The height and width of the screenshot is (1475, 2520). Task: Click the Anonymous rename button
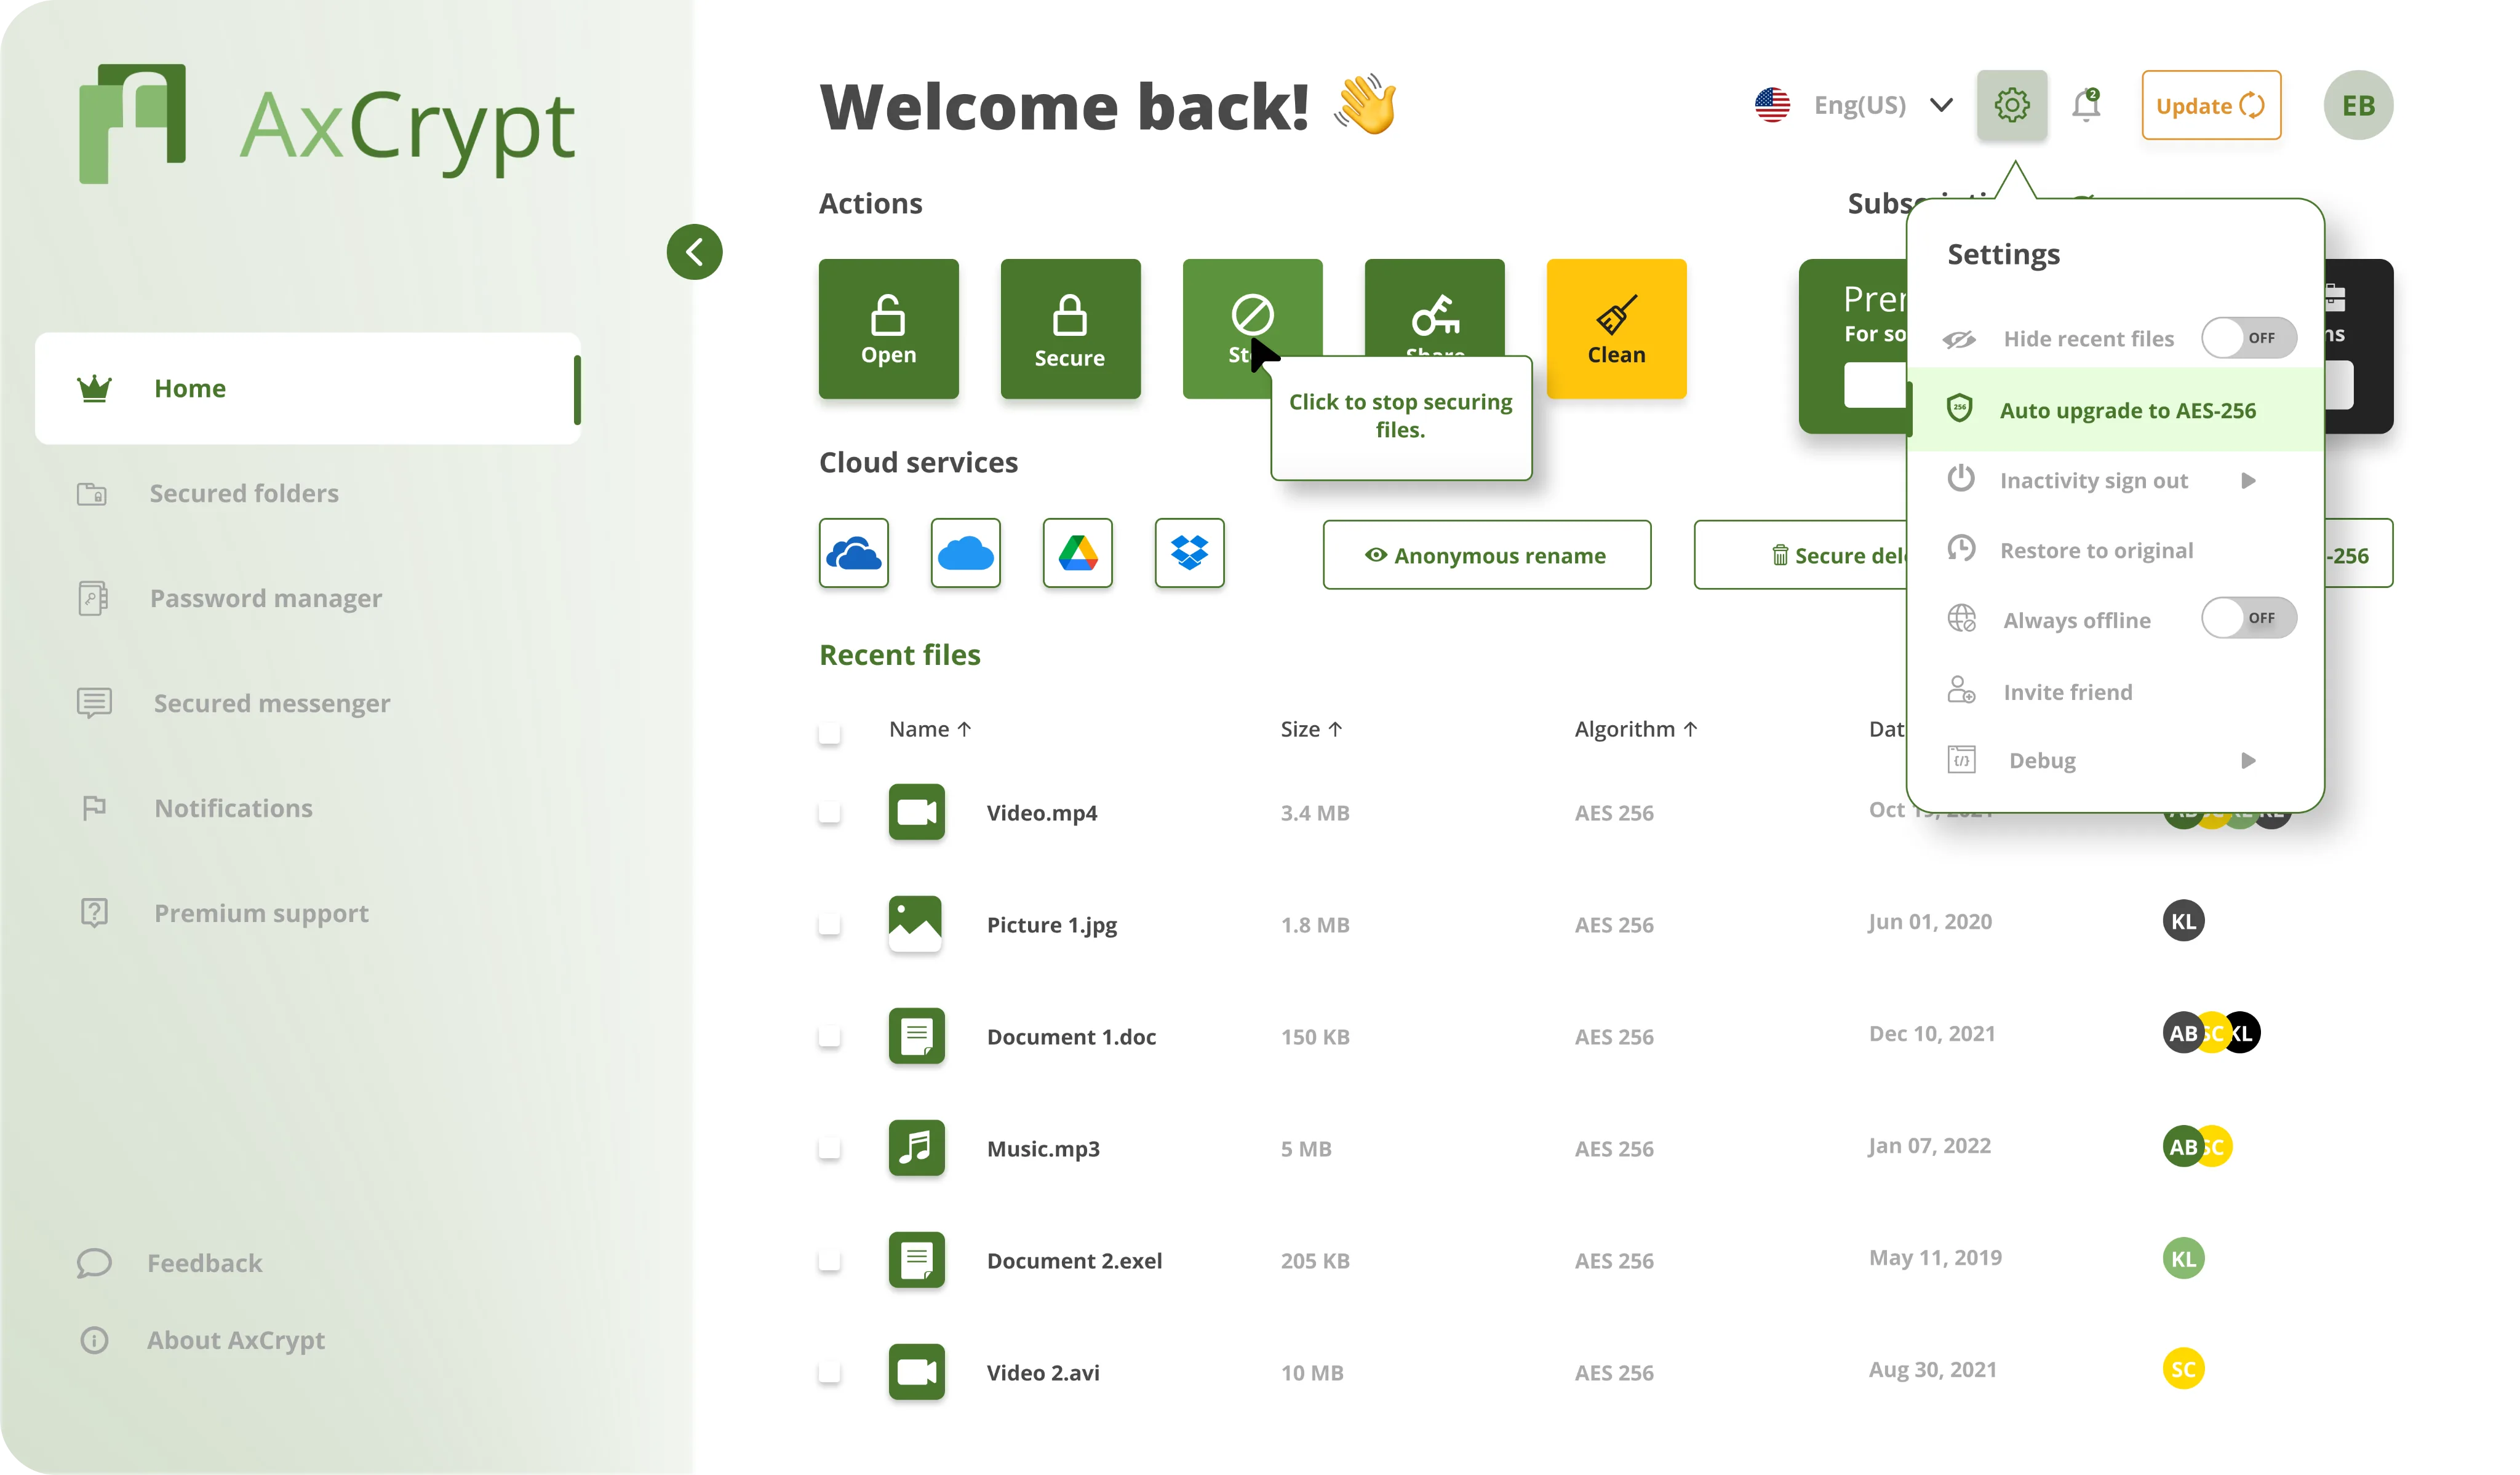coord(1486,555)
